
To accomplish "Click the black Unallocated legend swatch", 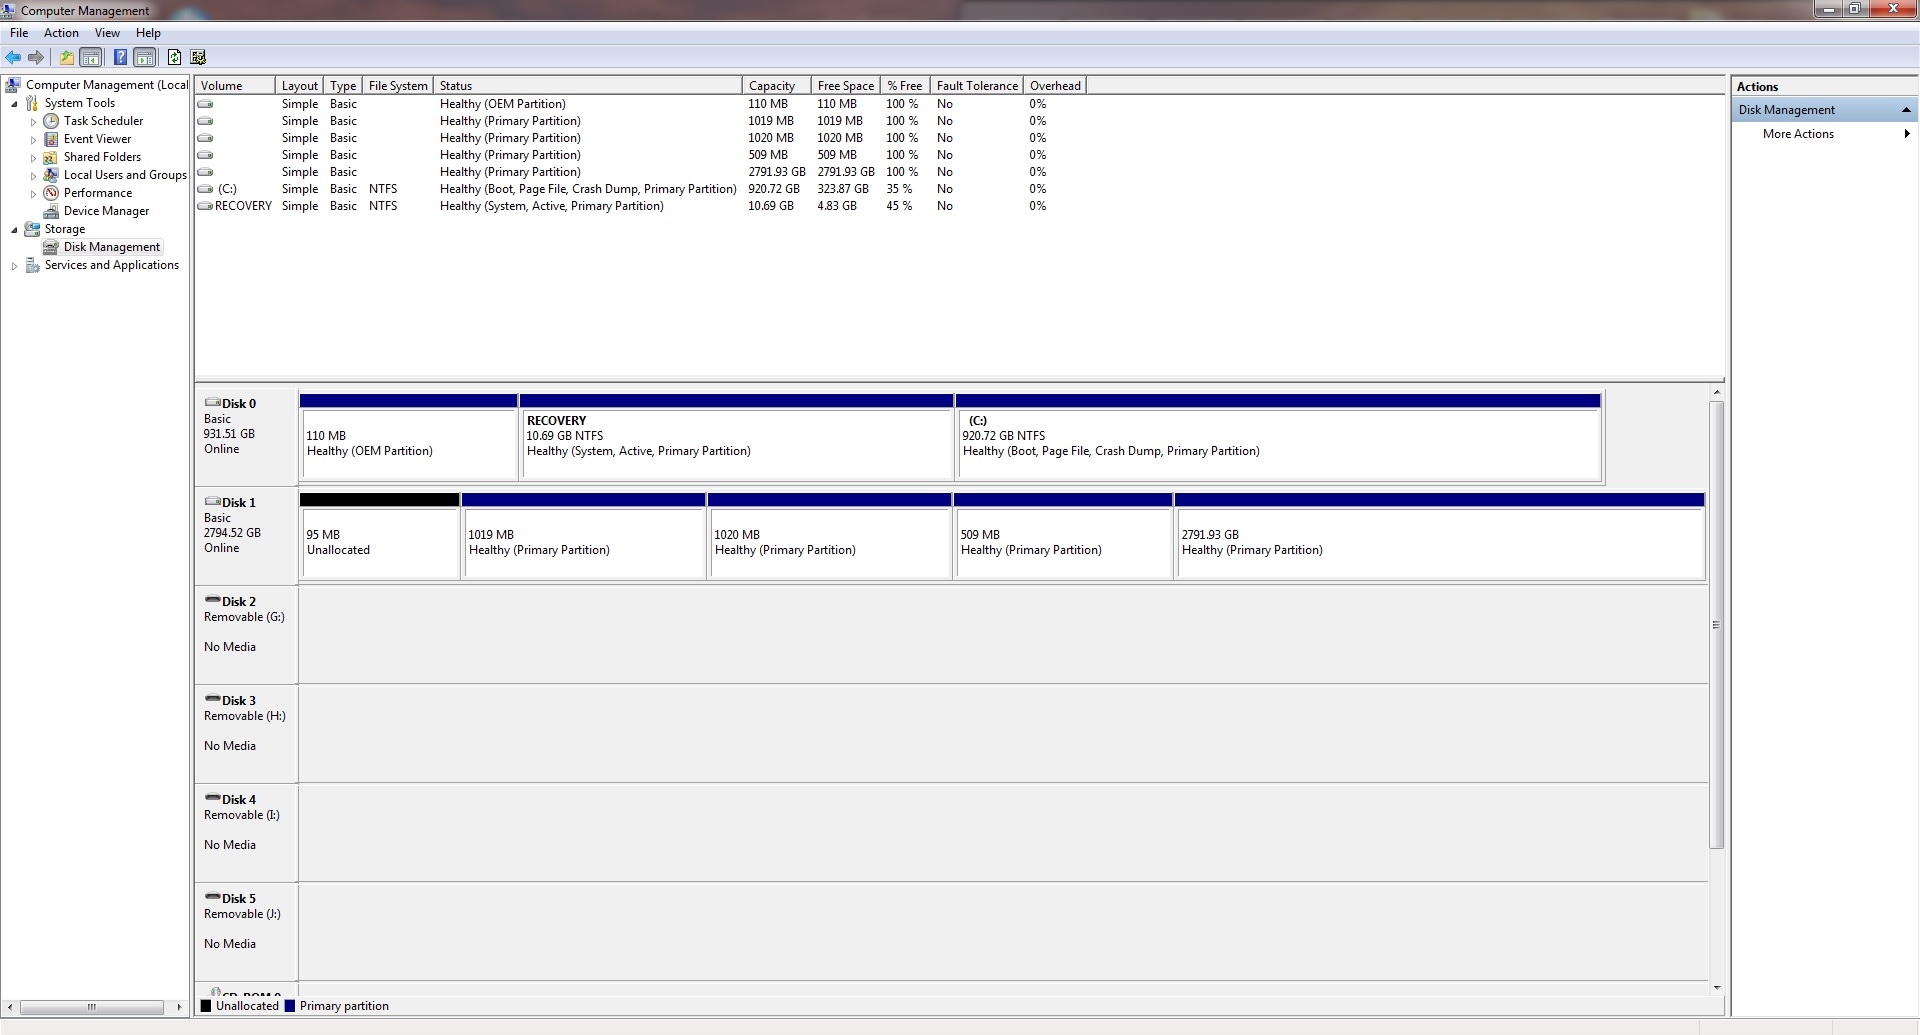I will pyautogui.click(x=206, y=1006).
